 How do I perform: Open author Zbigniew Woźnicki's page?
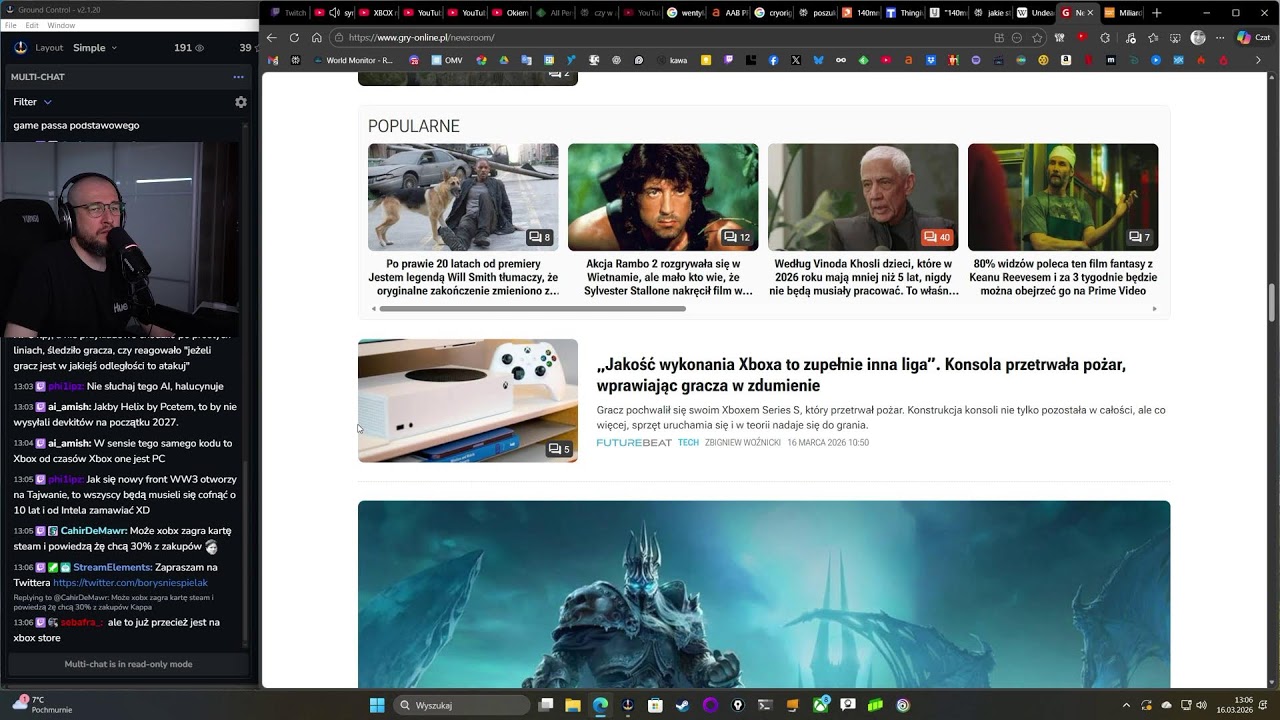[742, 443]
